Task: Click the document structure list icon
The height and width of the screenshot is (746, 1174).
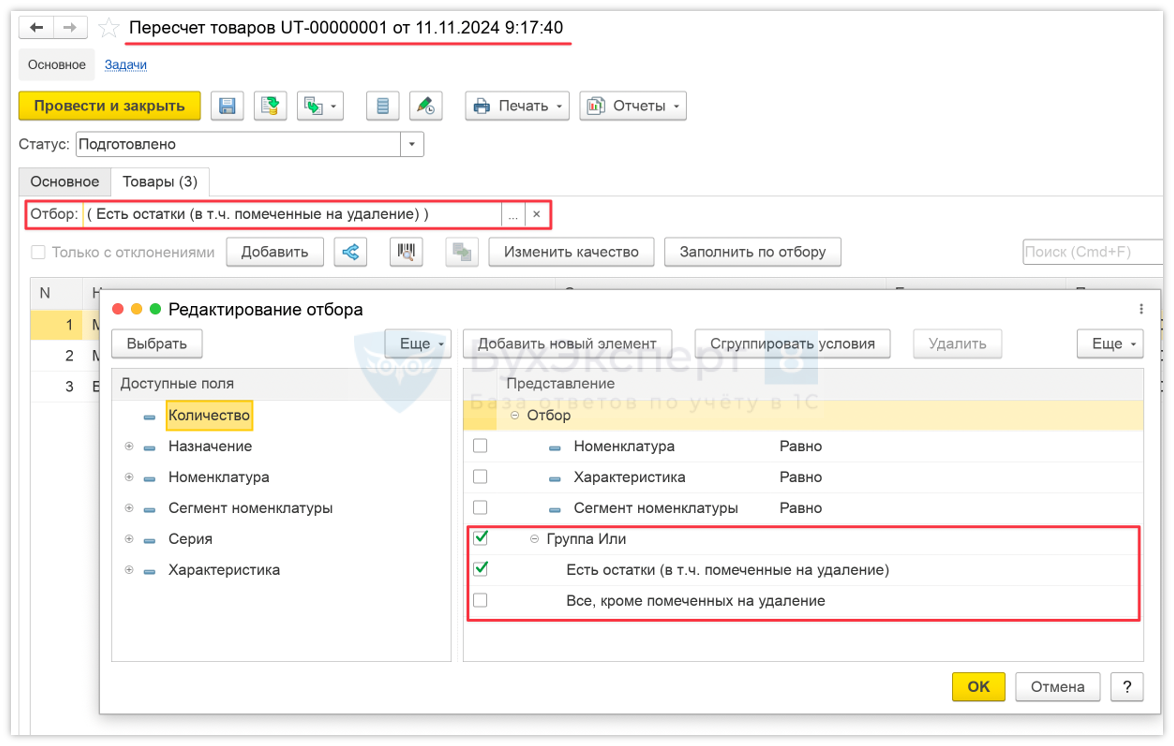Action: click(382, 106)
